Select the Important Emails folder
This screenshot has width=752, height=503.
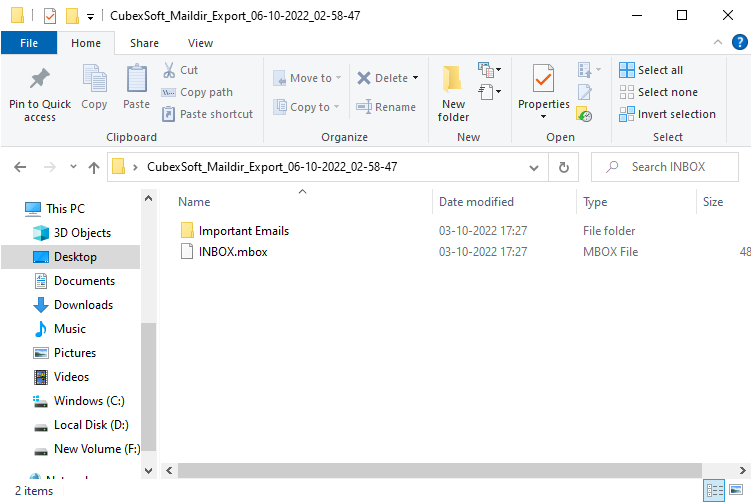tap(235, 231)
